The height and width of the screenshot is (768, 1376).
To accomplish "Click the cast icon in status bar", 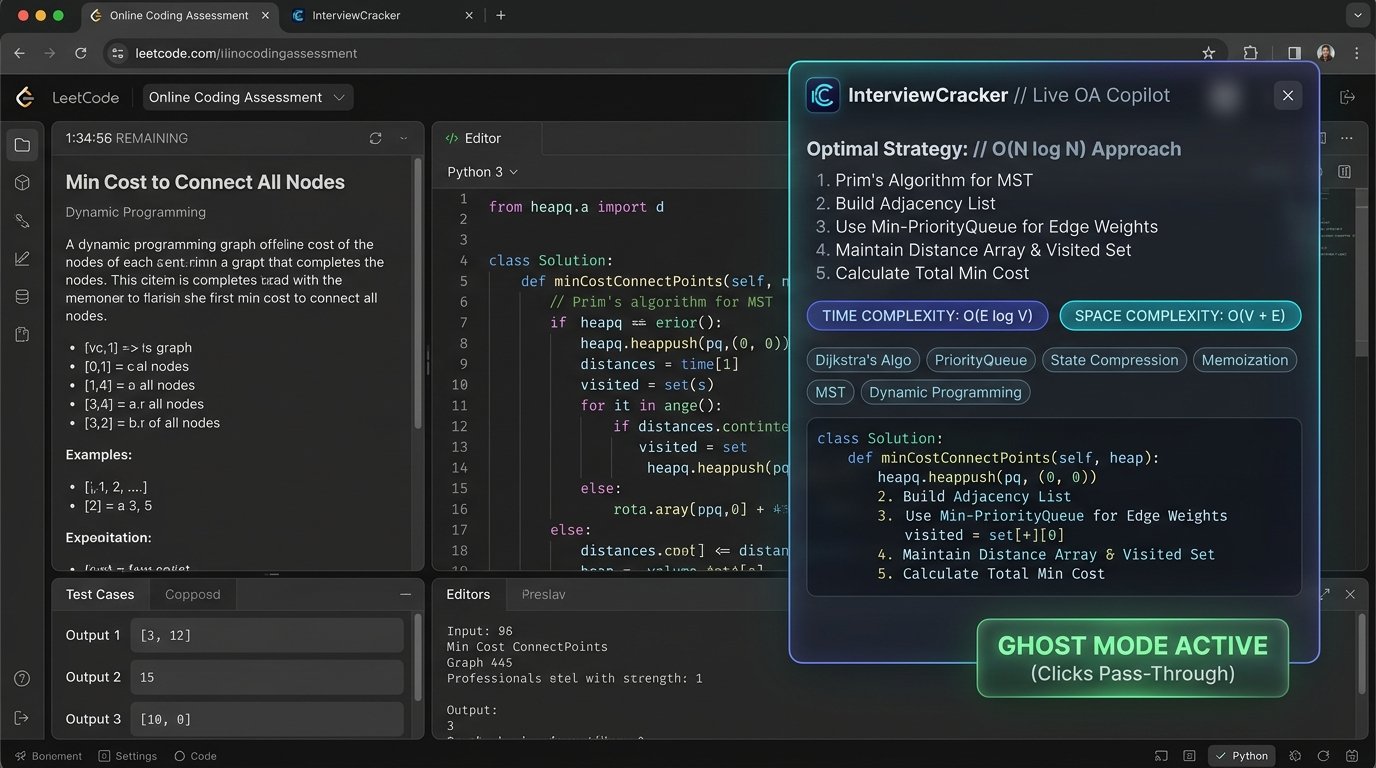I will click(1161, 756).
